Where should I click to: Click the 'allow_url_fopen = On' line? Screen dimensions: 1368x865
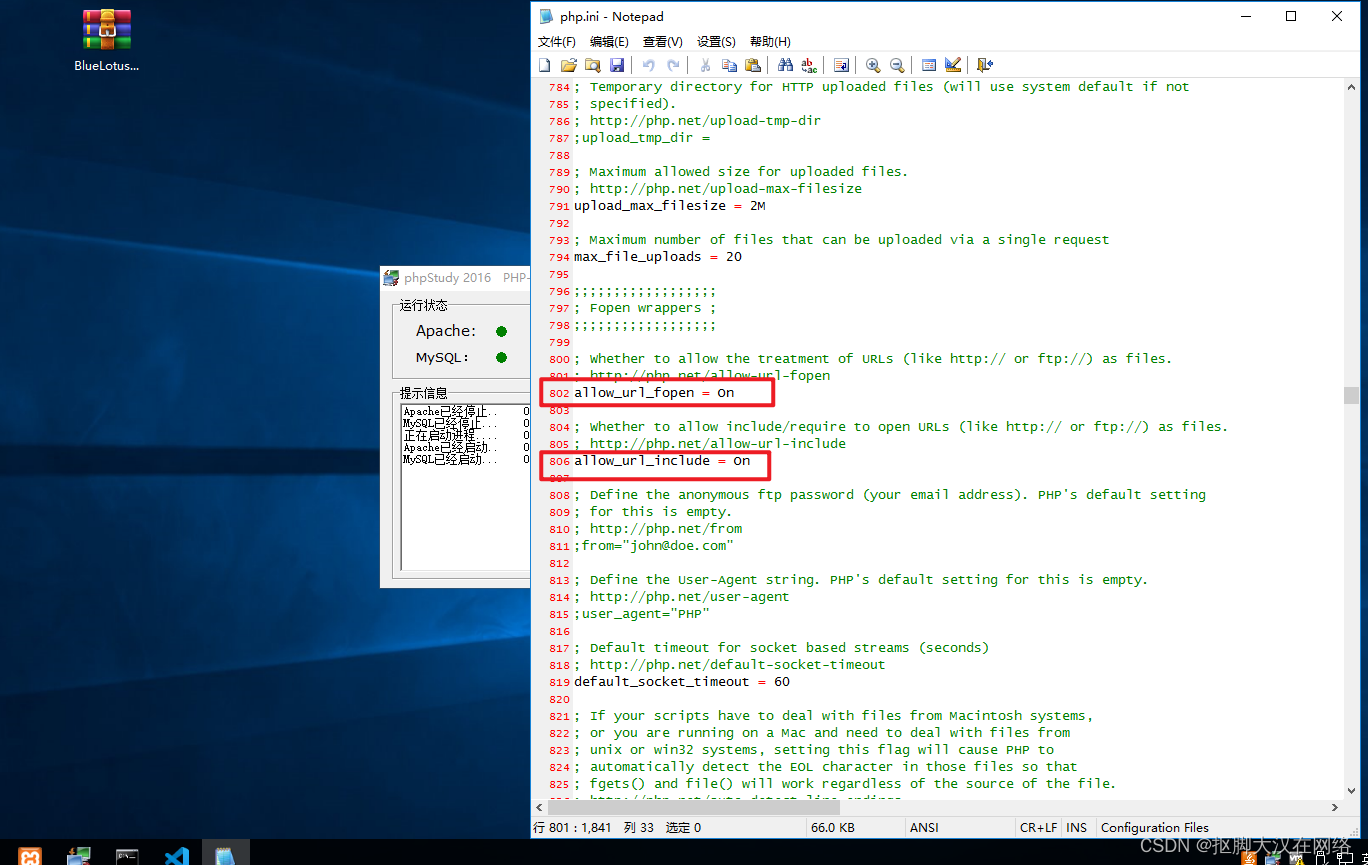(654, 393)
